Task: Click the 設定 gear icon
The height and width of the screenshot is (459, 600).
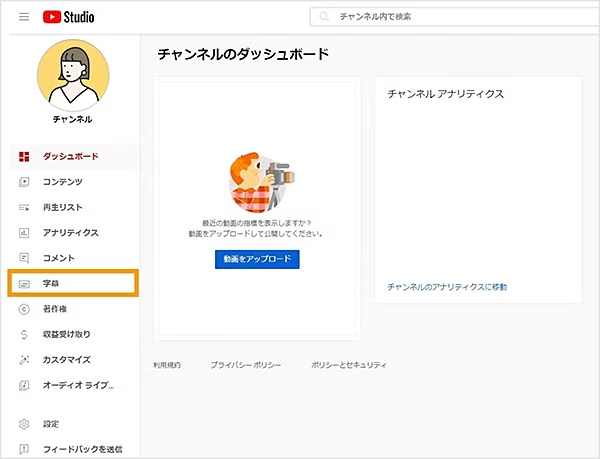Action: [24, 424]
